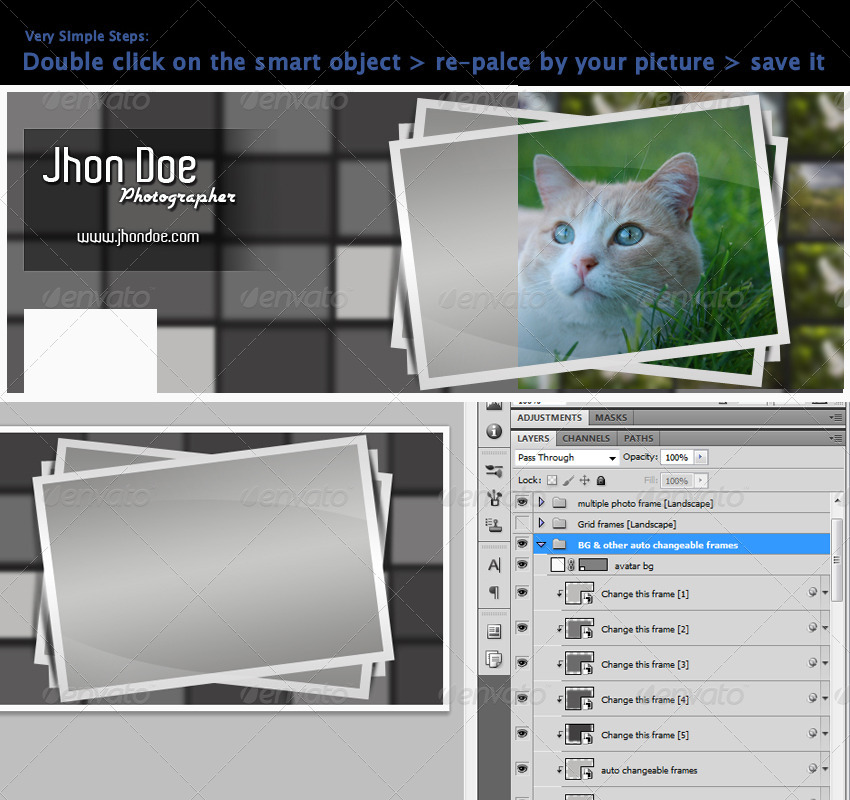Select the Adjustments tab
The image size is (850, 800).
point(549,418)
